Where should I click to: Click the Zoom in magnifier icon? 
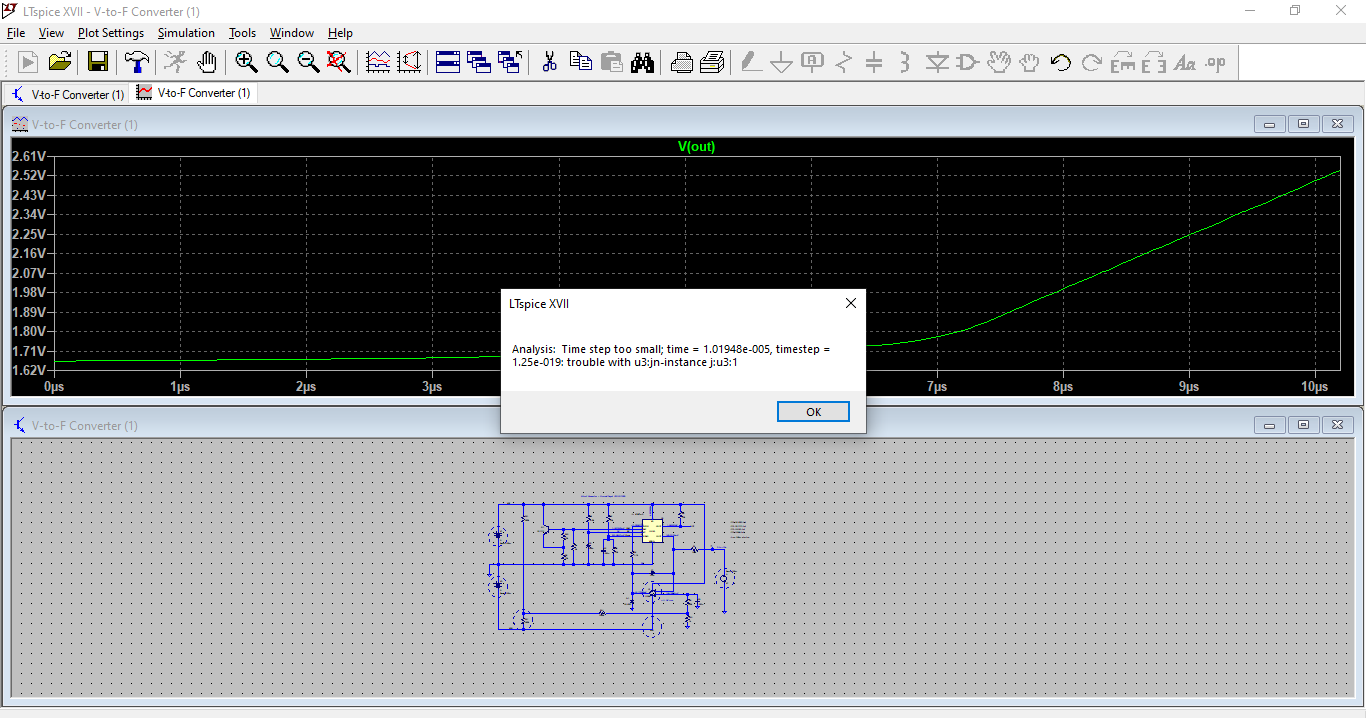point(246,62)
